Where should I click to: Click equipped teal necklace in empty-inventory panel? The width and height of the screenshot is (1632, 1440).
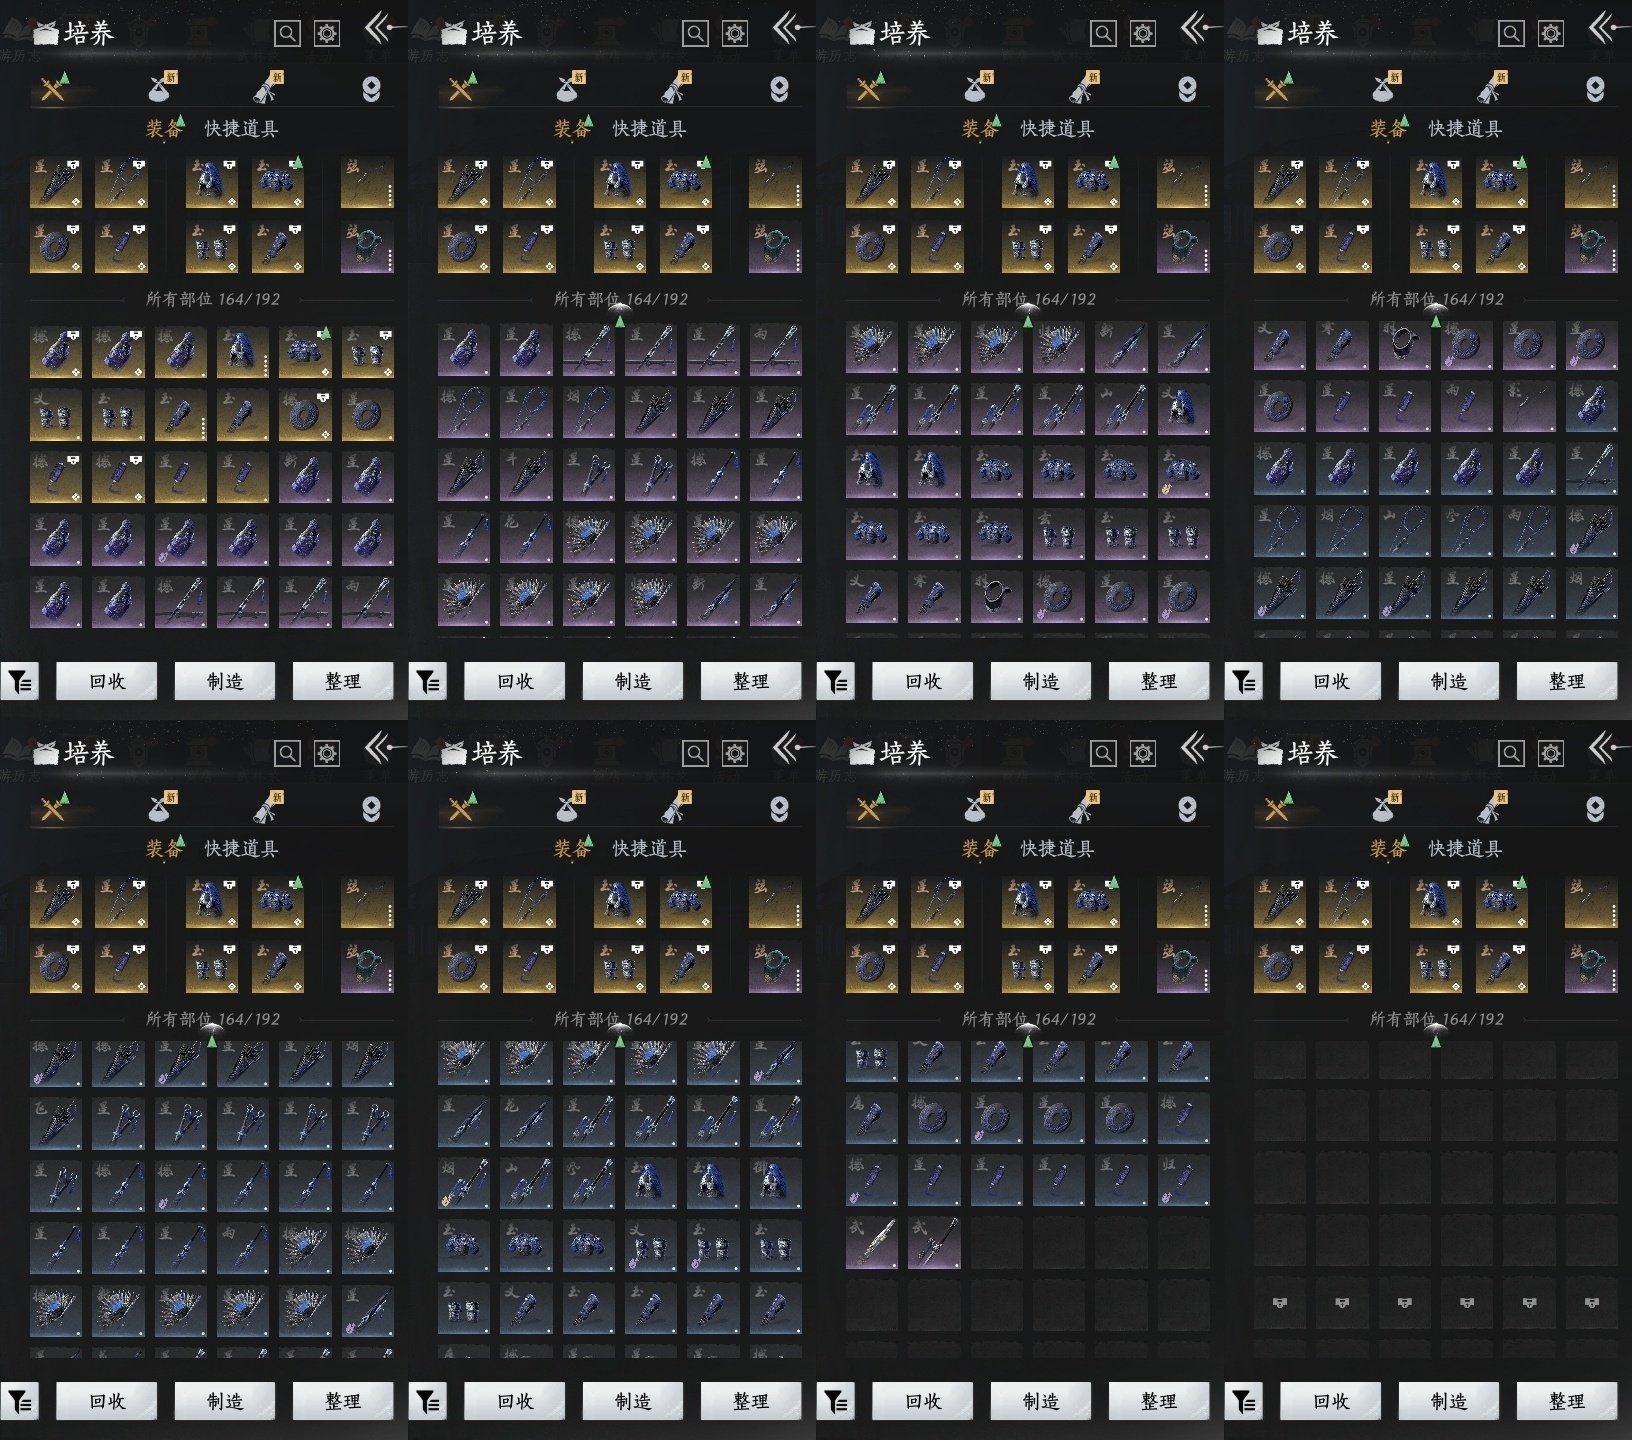click(x=1590, y=967)
